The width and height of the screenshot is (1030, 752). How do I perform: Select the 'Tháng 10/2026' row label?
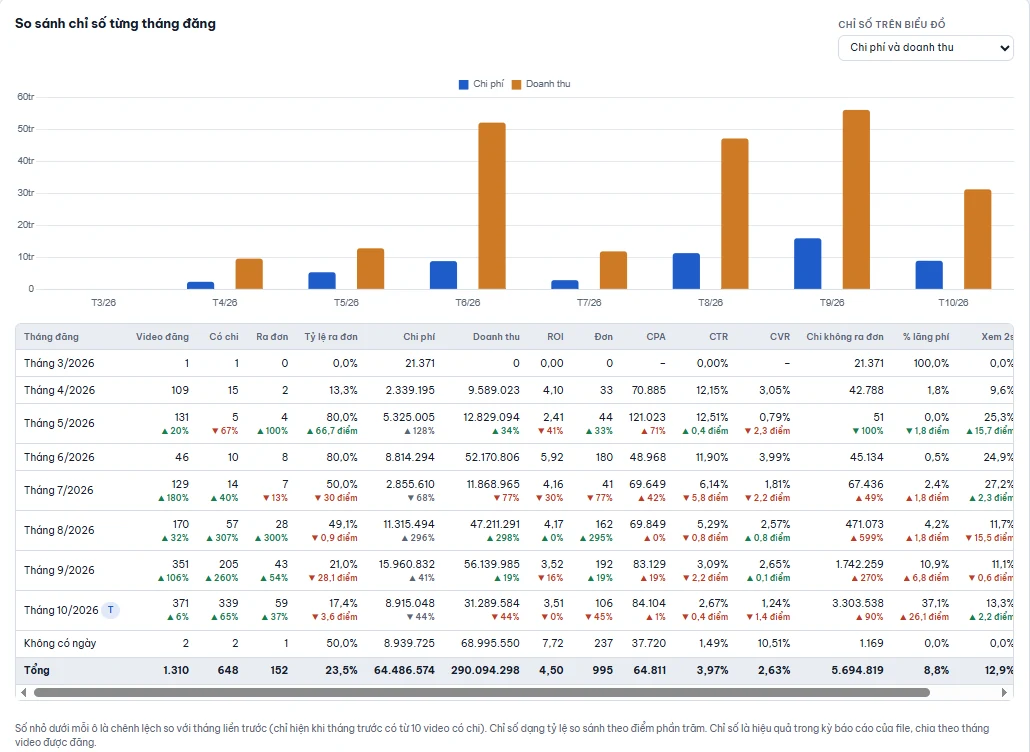tap(61, 610)
